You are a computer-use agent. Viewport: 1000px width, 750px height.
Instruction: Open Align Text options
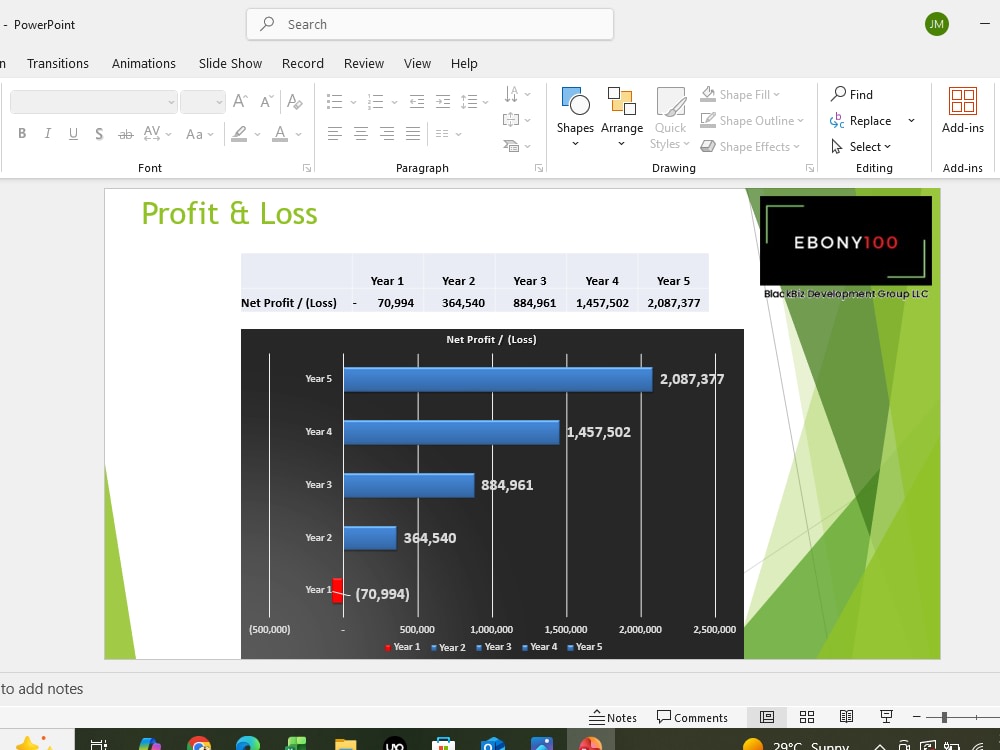click(517, 120)
